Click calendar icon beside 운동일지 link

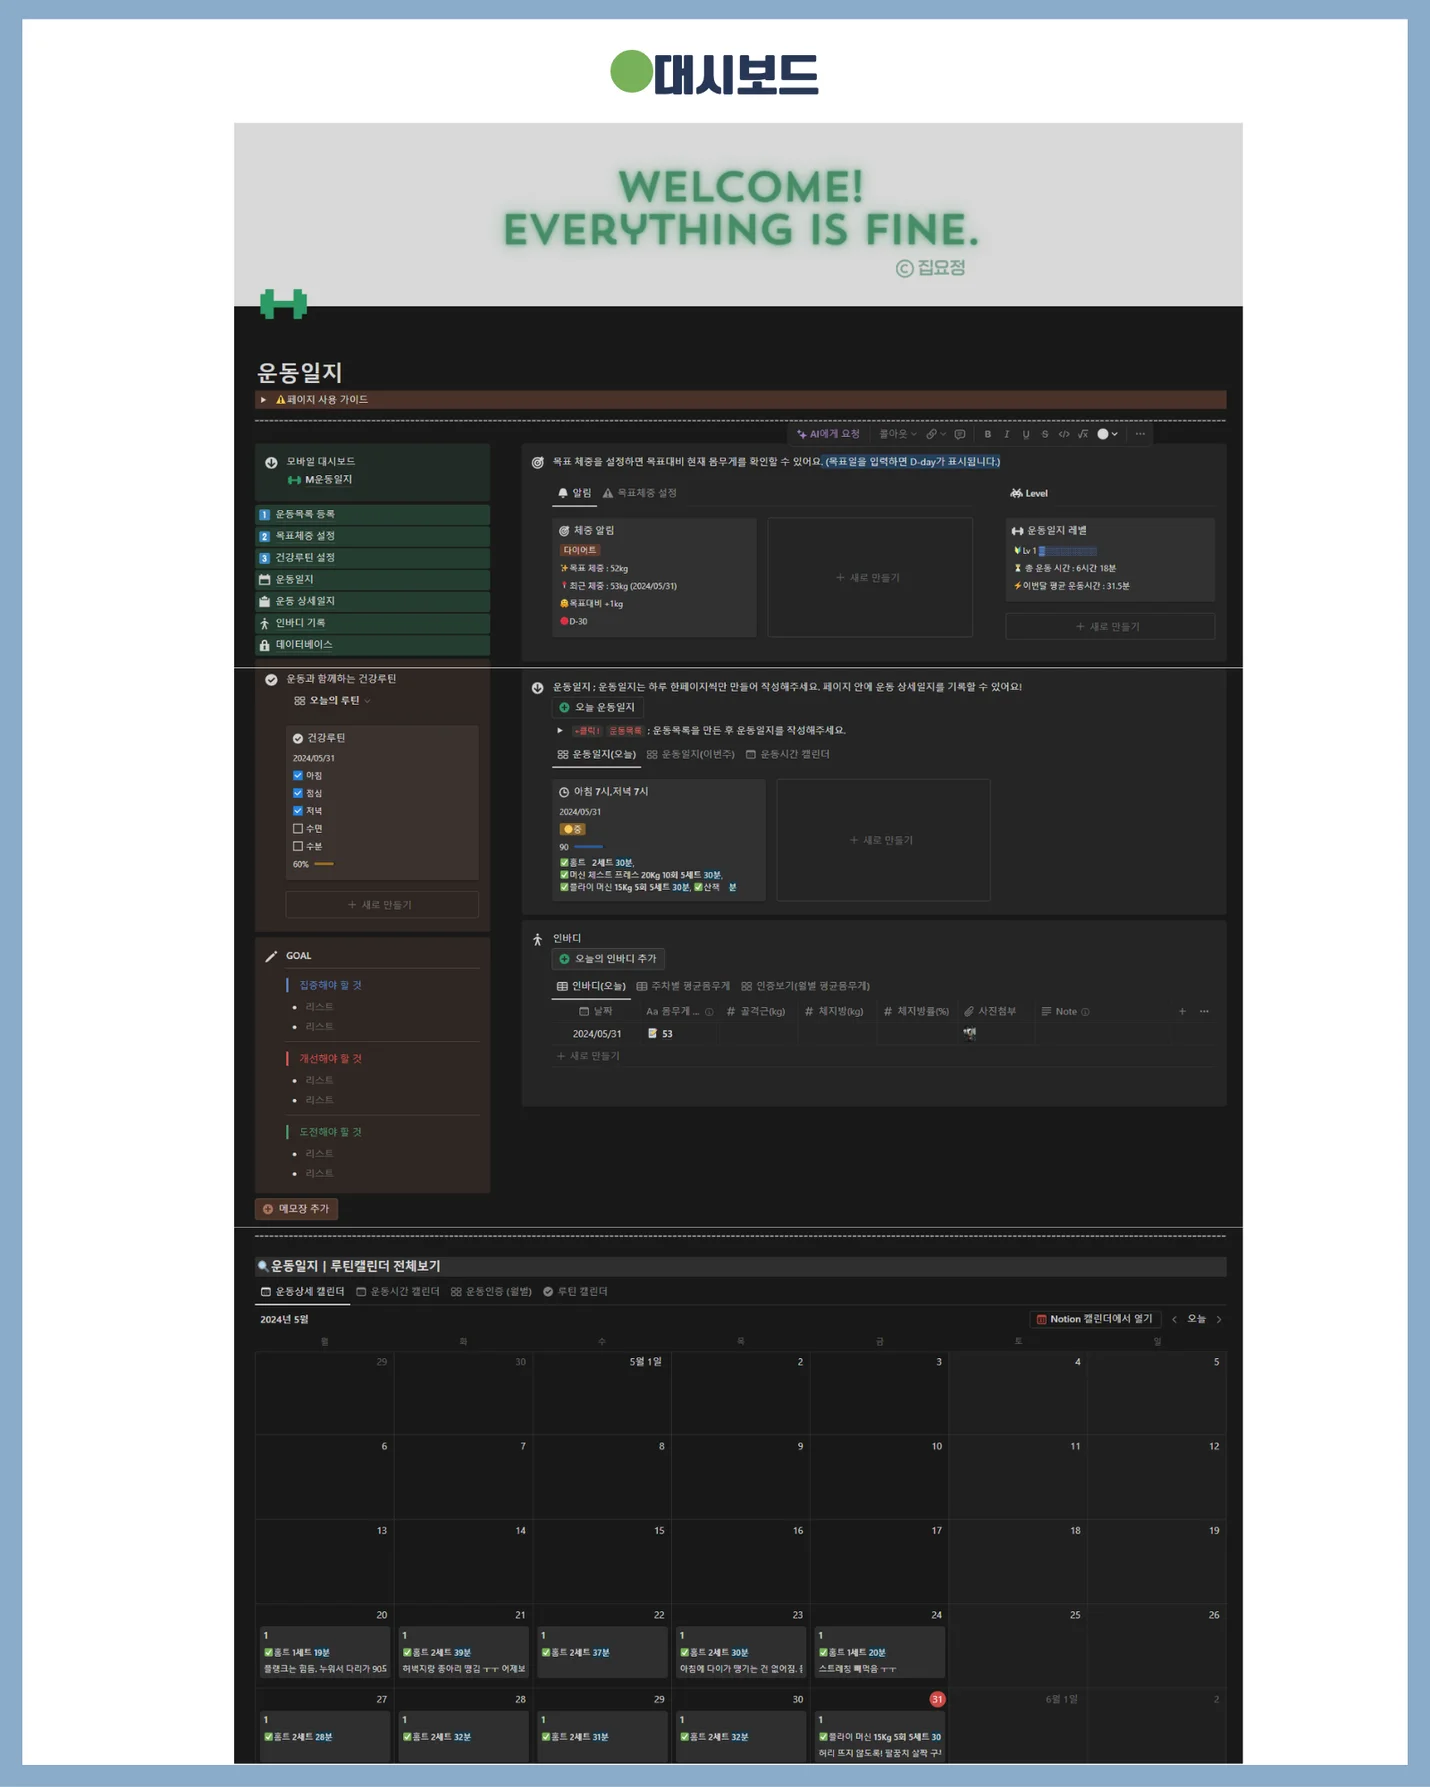(x=265, y=580)
